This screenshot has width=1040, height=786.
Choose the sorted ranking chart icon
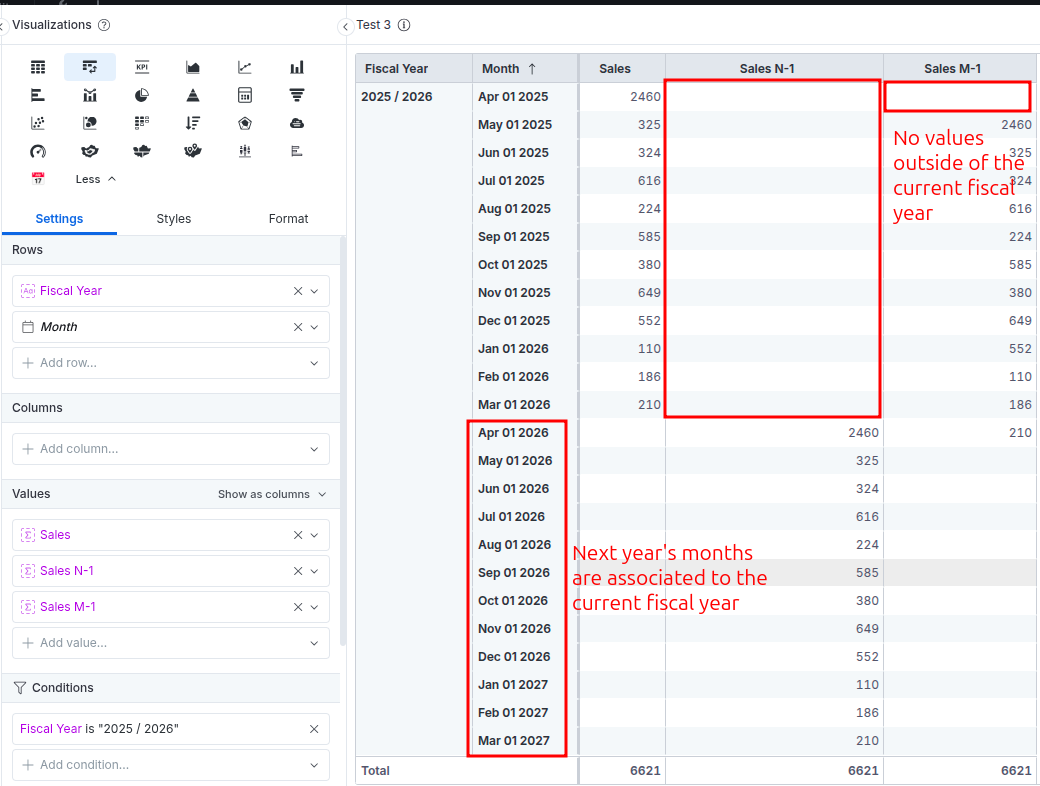193,123
